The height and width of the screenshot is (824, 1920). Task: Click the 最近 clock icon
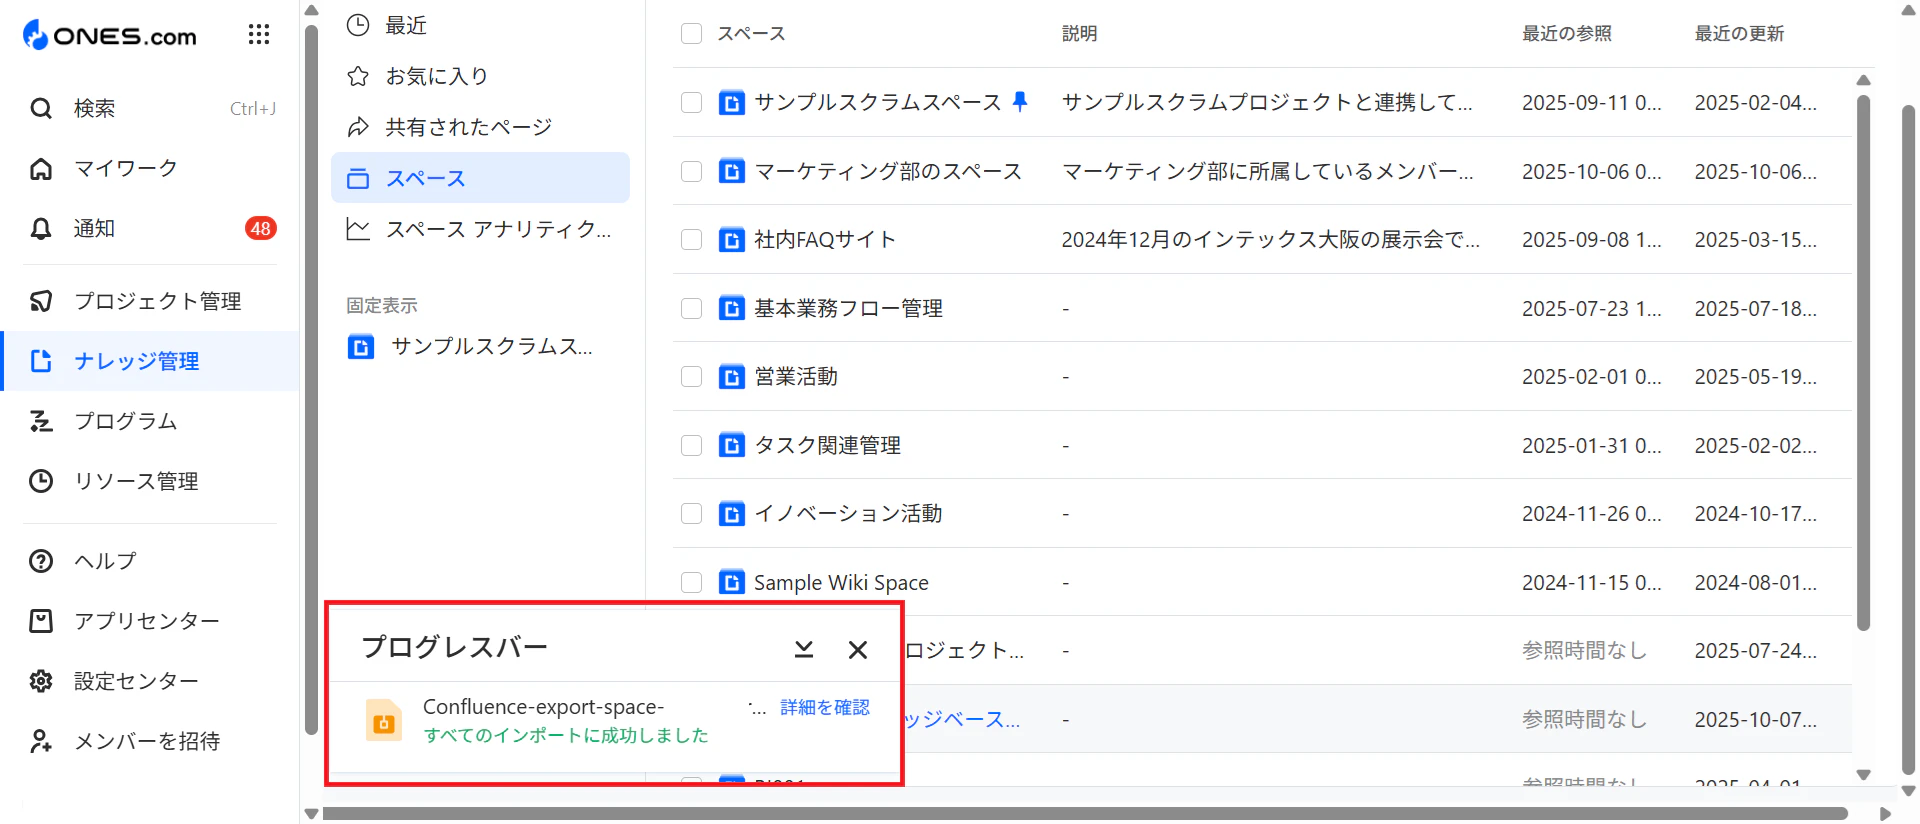click(x=358, y=25)
